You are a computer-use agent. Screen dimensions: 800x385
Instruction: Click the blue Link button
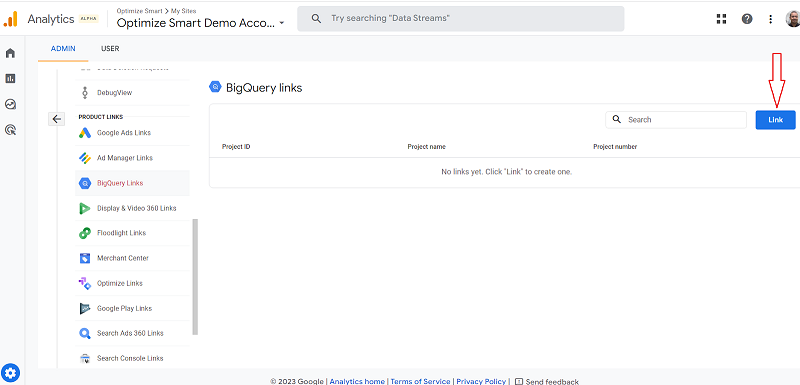(775, 120)
